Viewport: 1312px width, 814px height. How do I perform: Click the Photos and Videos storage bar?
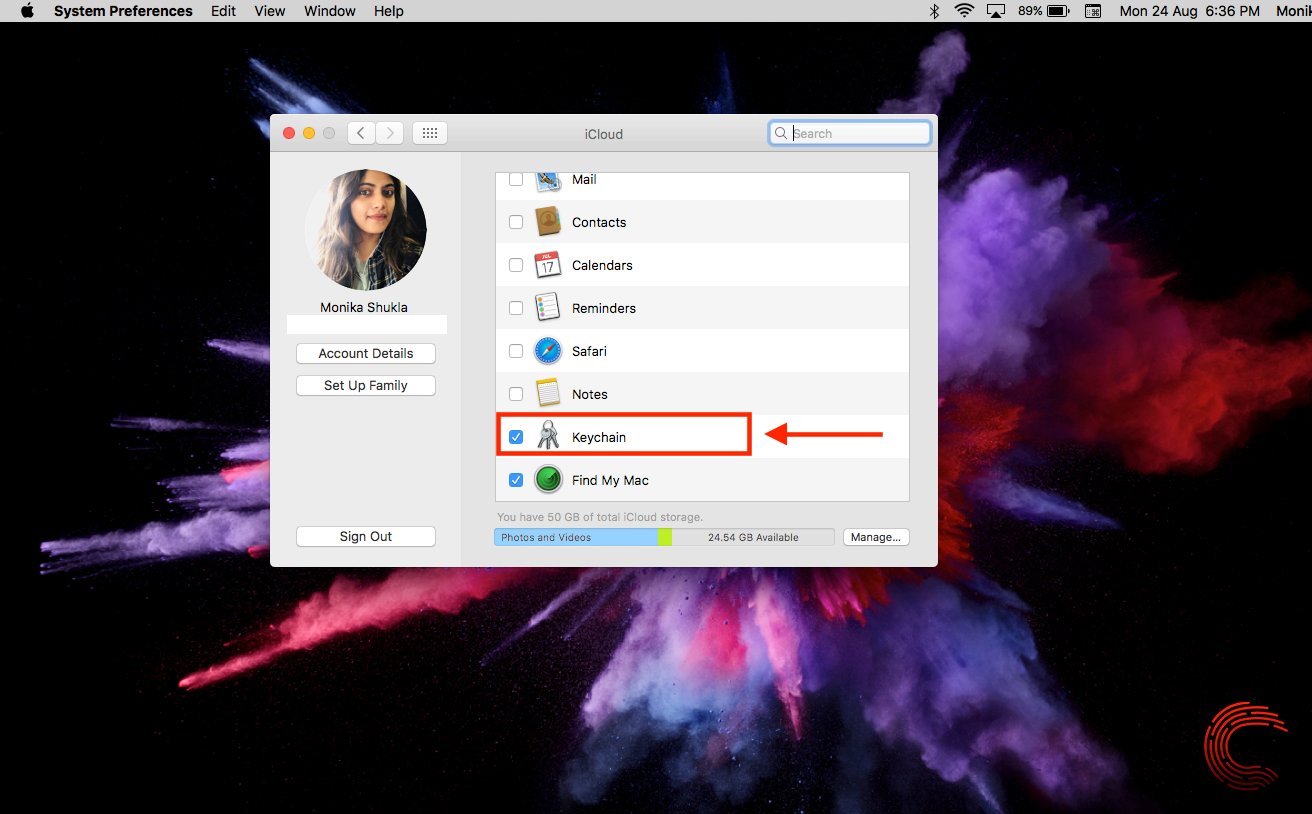pos(576,537)
